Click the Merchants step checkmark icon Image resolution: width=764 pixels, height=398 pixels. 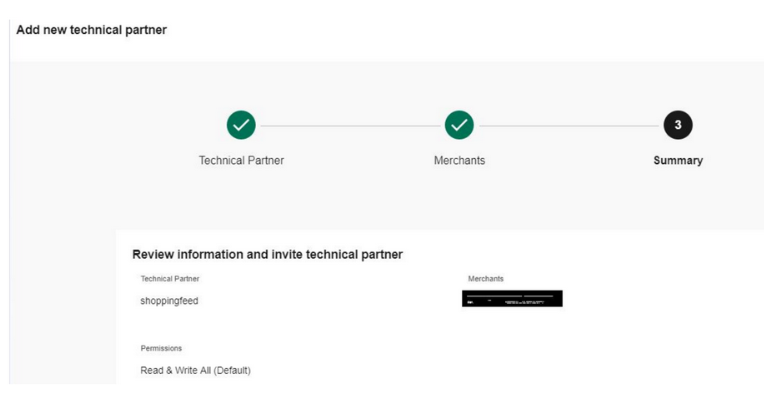click(459, 125)
